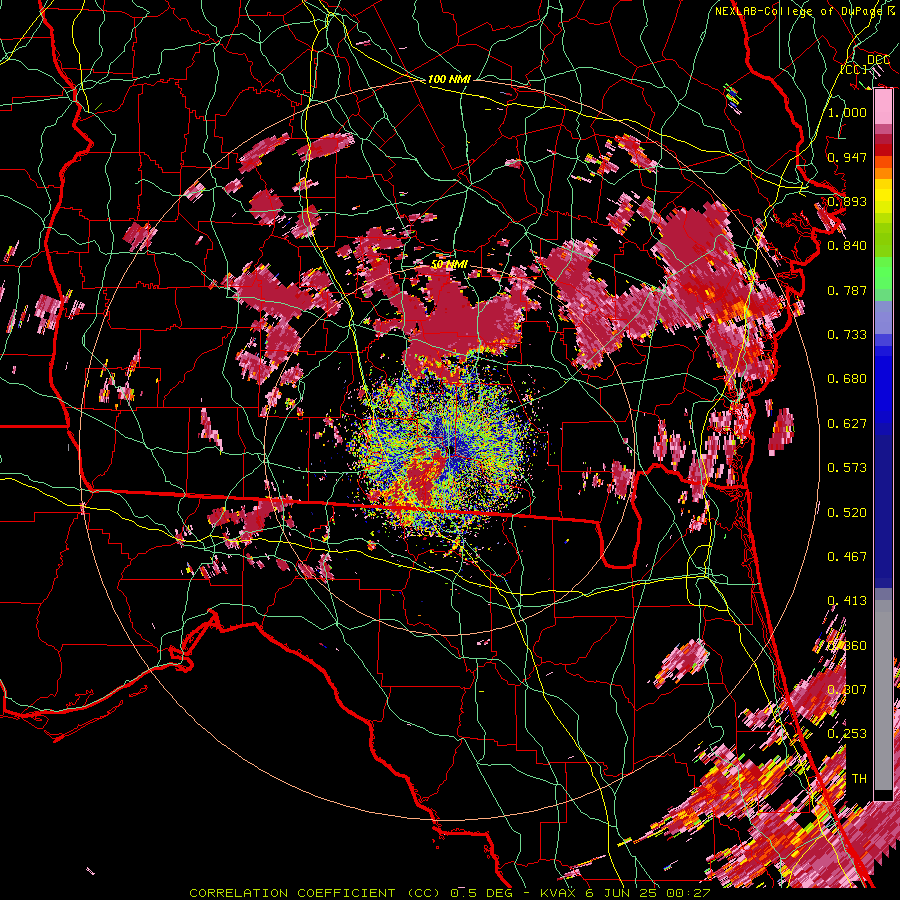Image resolution: width=900 pixels, height=900 pixels.
Task: Click the yellow band in the color bar
Action: (x=883, y=196)
